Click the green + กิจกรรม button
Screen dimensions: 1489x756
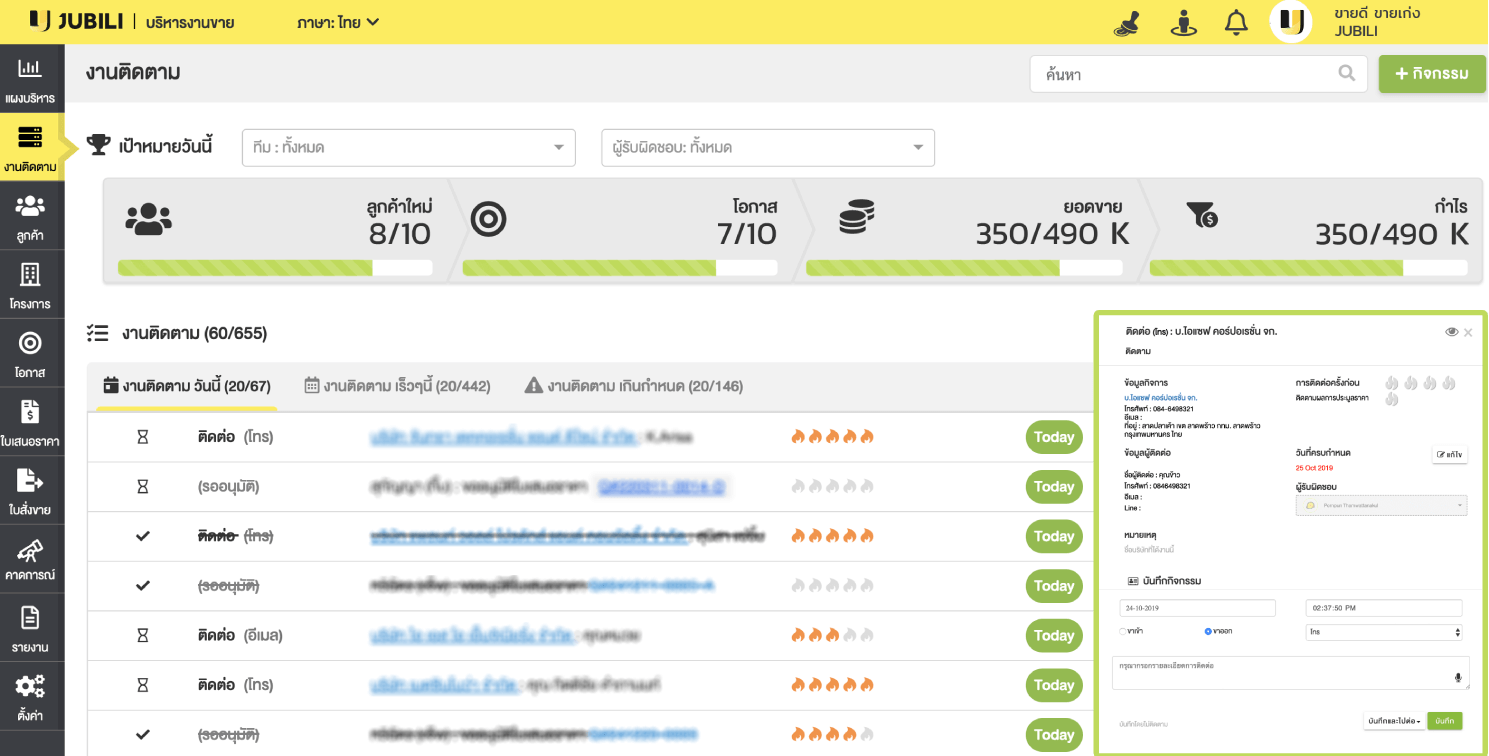(x=1431, y=74)
